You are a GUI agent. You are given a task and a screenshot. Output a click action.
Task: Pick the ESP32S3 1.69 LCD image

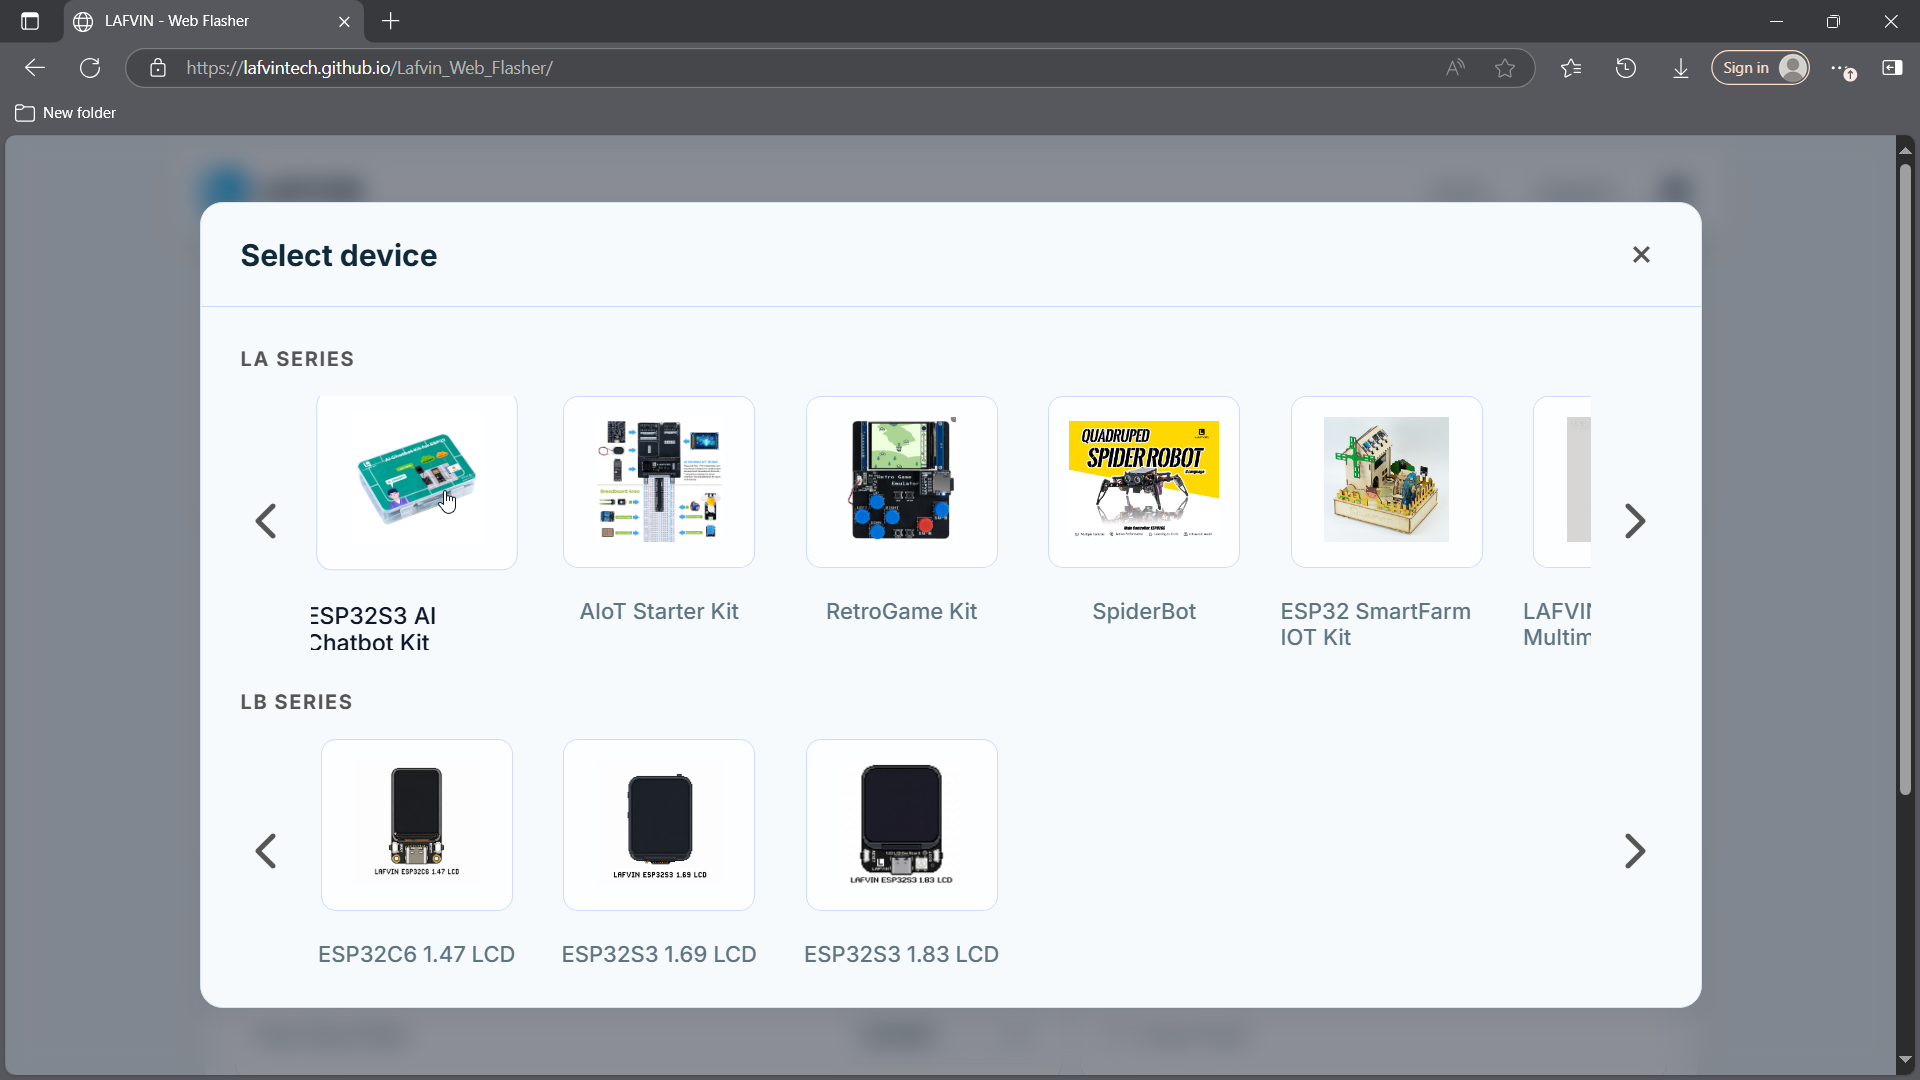[659, 825]
